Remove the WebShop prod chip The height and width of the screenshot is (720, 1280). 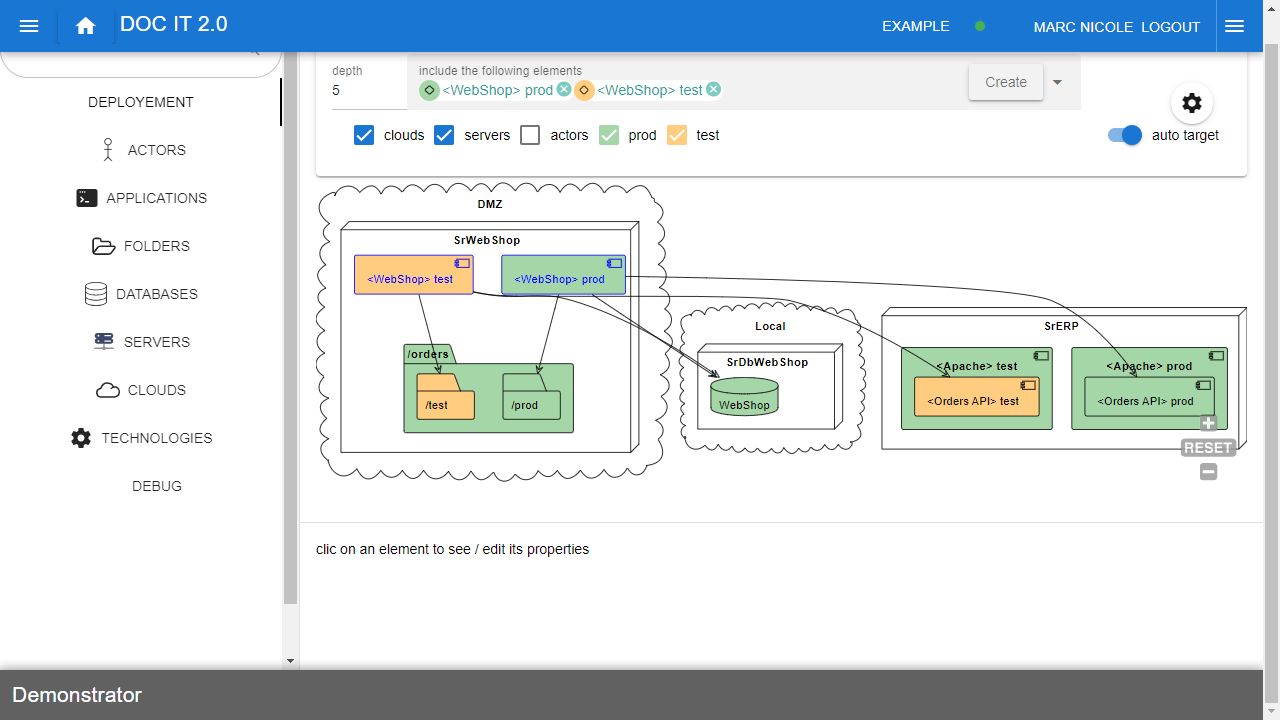point(564,90)
